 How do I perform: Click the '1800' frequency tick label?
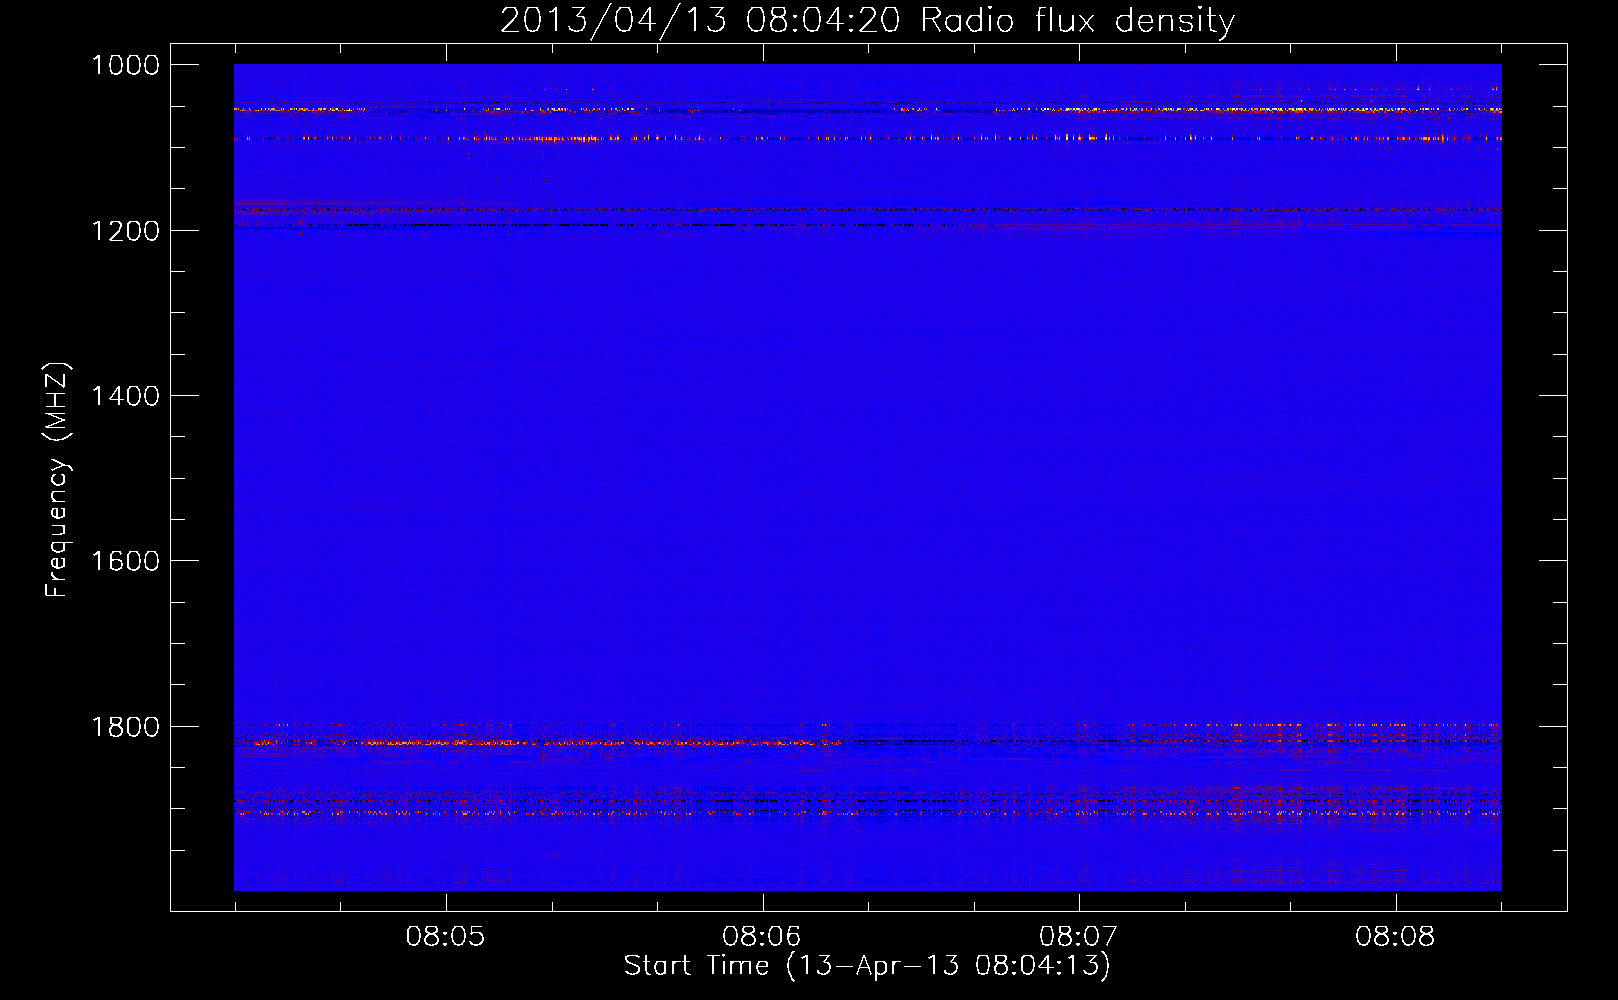pos(125,727)
